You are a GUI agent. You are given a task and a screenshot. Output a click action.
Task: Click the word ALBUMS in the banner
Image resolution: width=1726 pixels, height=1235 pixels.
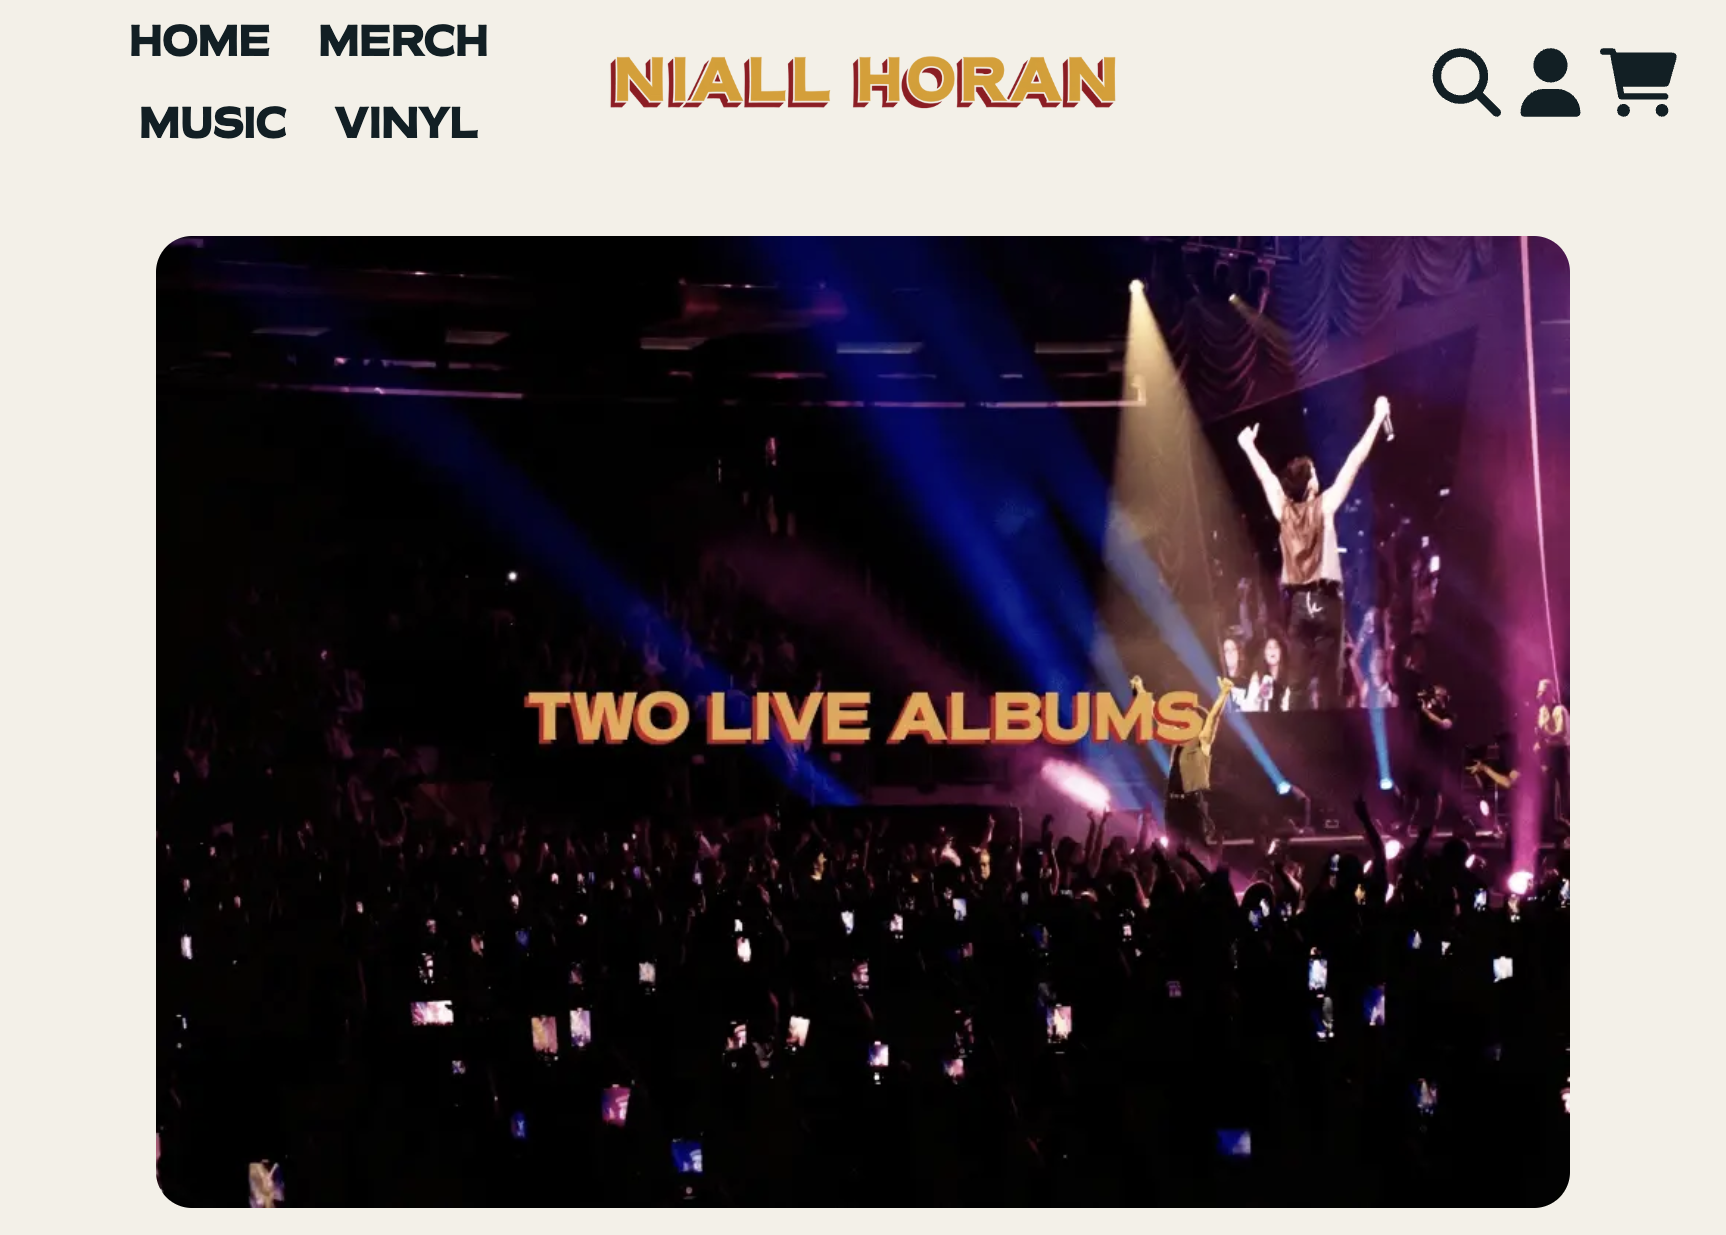coord(1047,717)
